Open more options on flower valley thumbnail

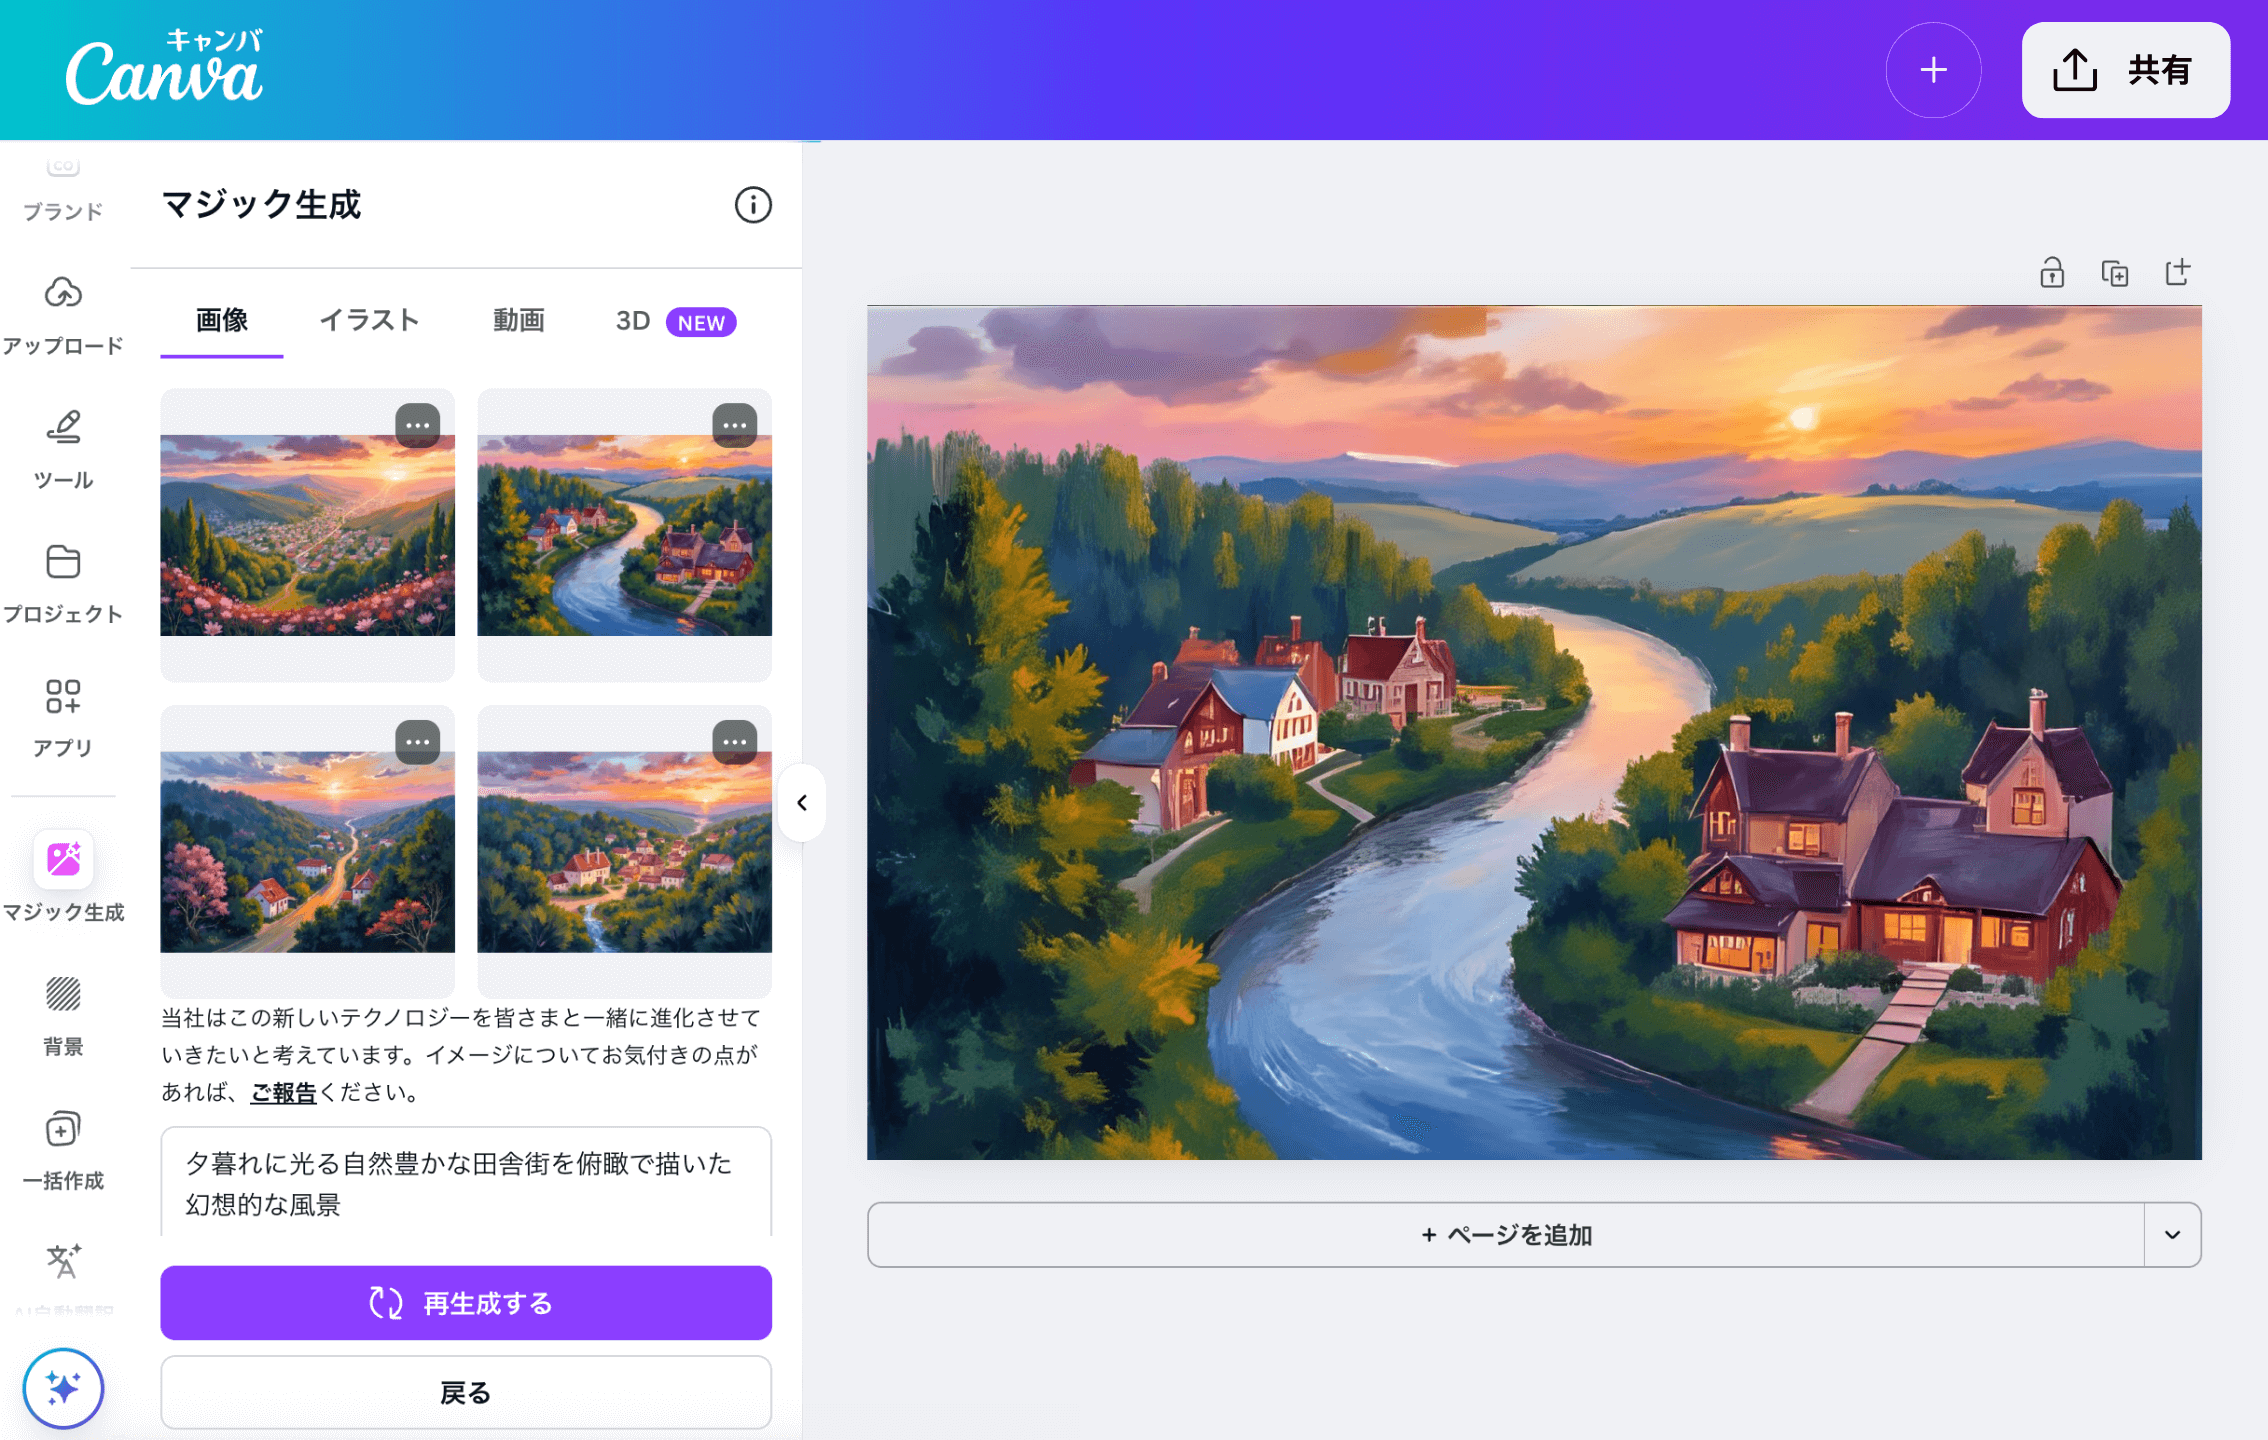coord(418,426)
